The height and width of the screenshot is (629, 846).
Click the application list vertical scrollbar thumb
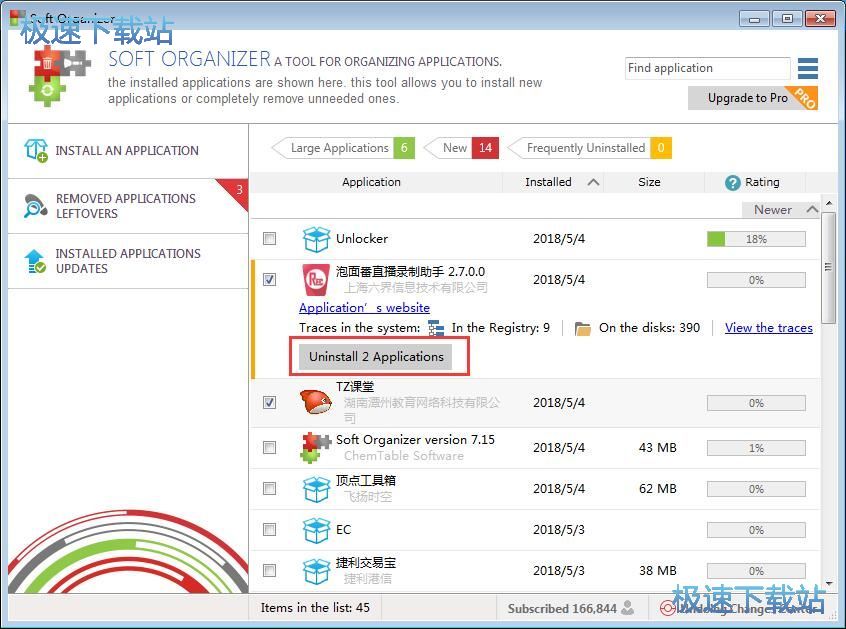pos(828,266)
